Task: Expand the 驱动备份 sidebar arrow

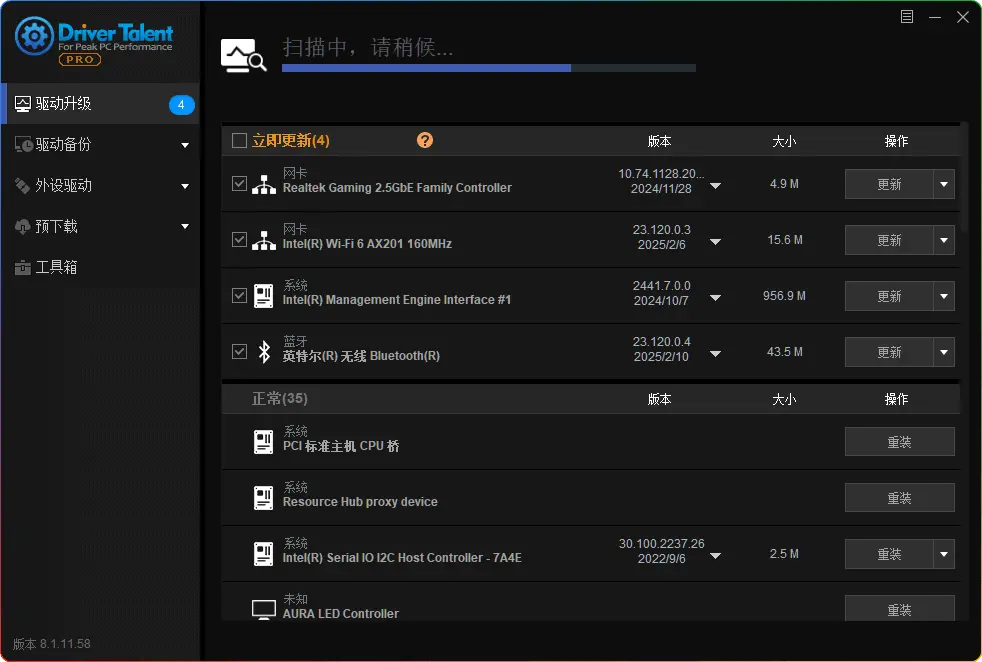Action: (185, 145)
